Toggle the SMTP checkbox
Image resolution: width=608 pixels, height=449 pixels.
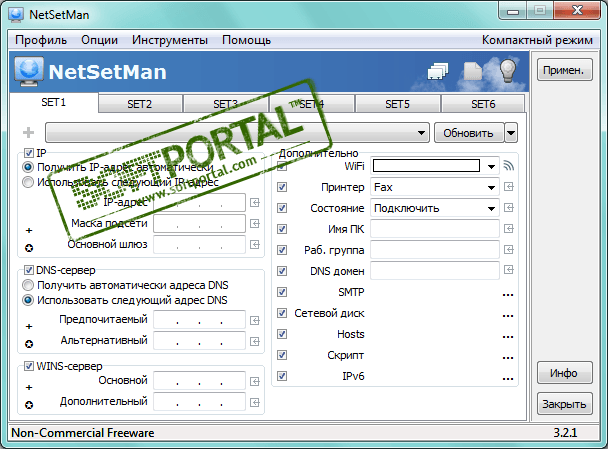[x=282, y=292]
